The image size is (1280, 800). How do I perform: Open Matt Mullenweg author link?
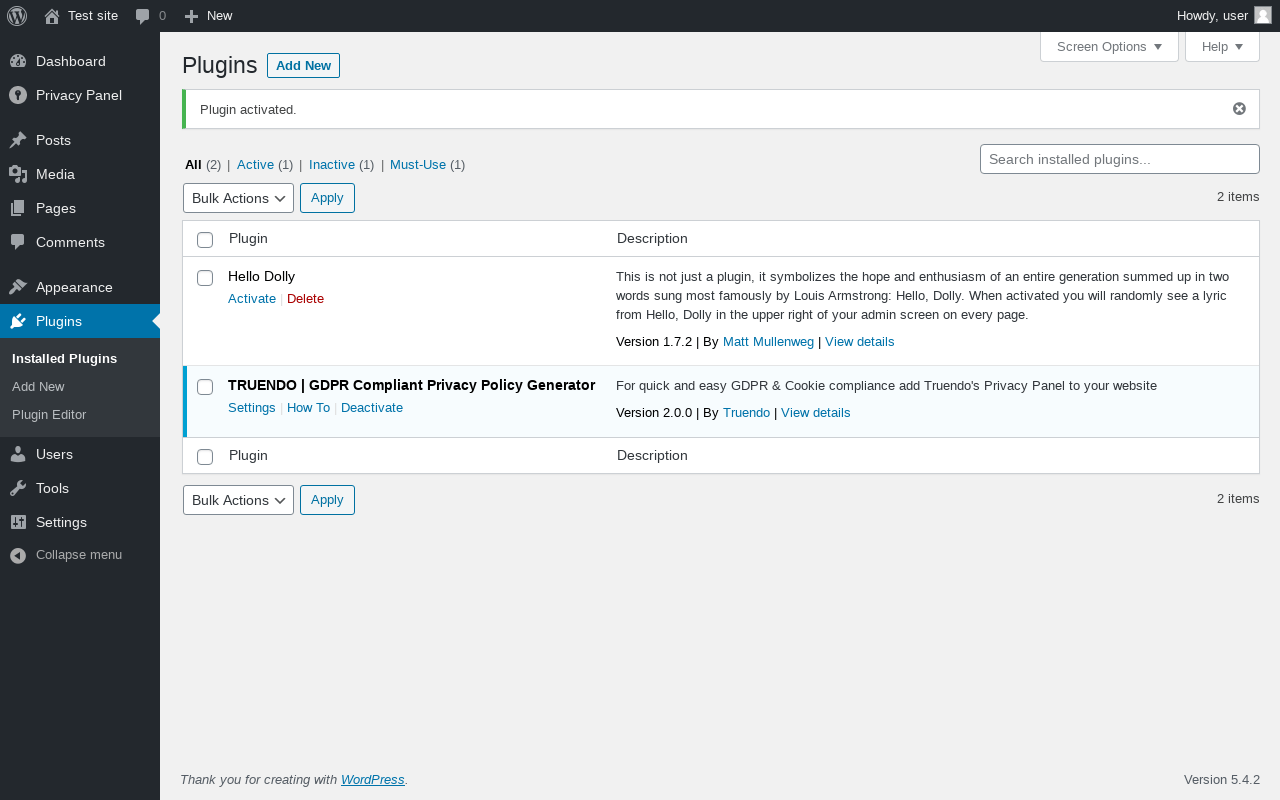click(768, 341)
